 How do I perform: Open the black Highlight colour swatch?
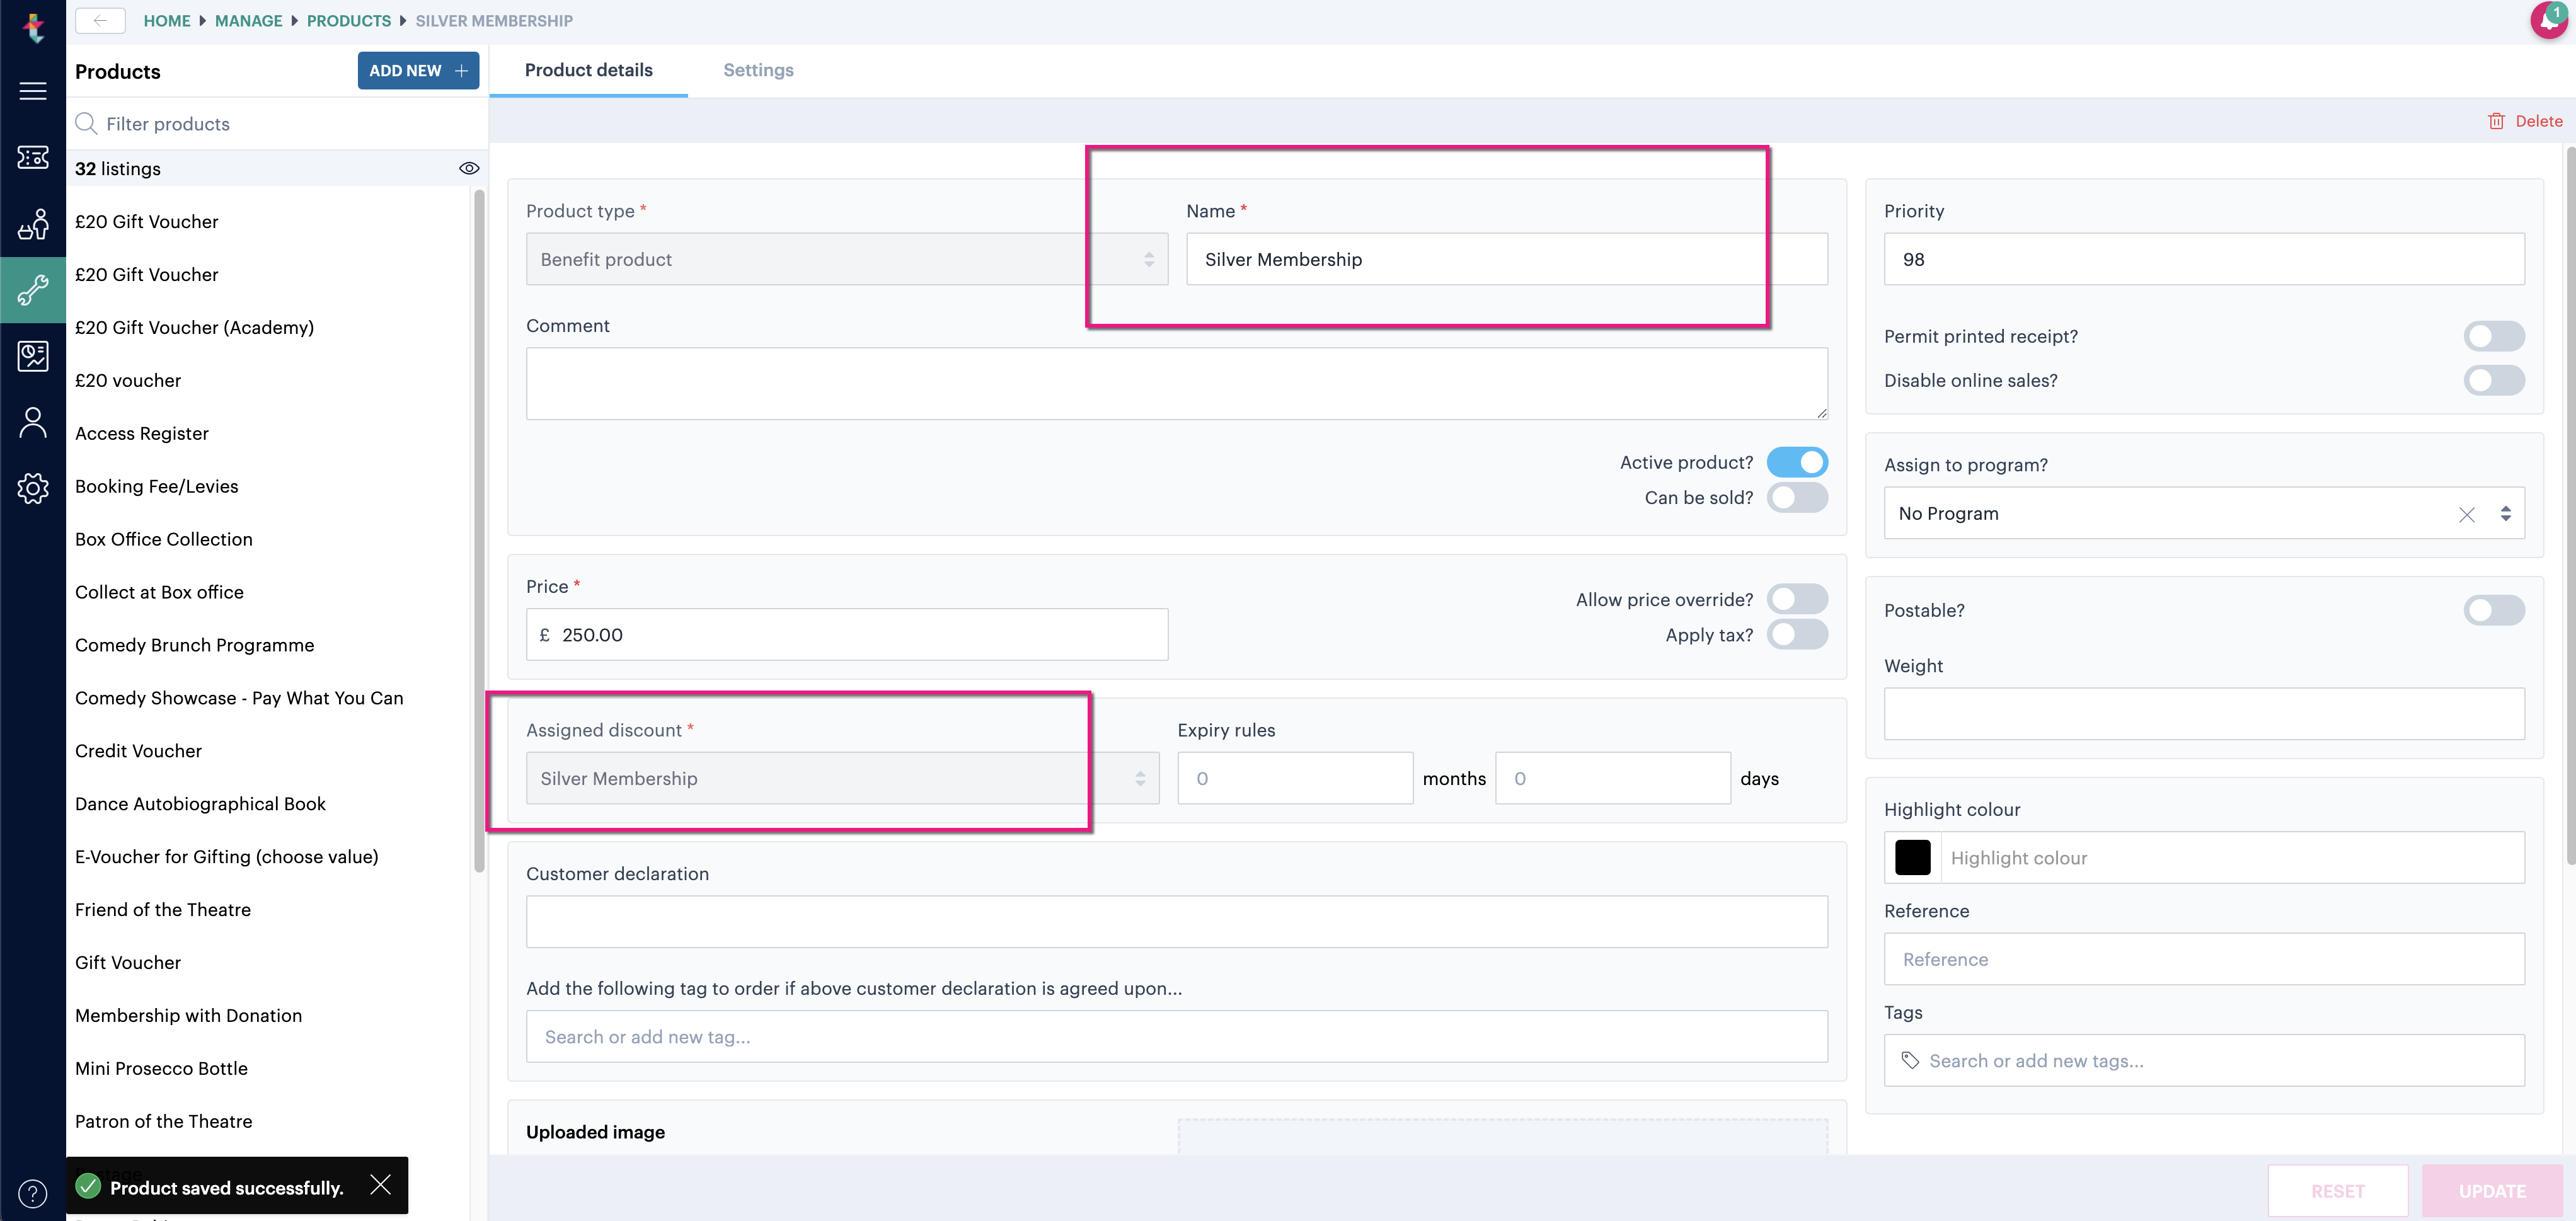[1912, 857]
